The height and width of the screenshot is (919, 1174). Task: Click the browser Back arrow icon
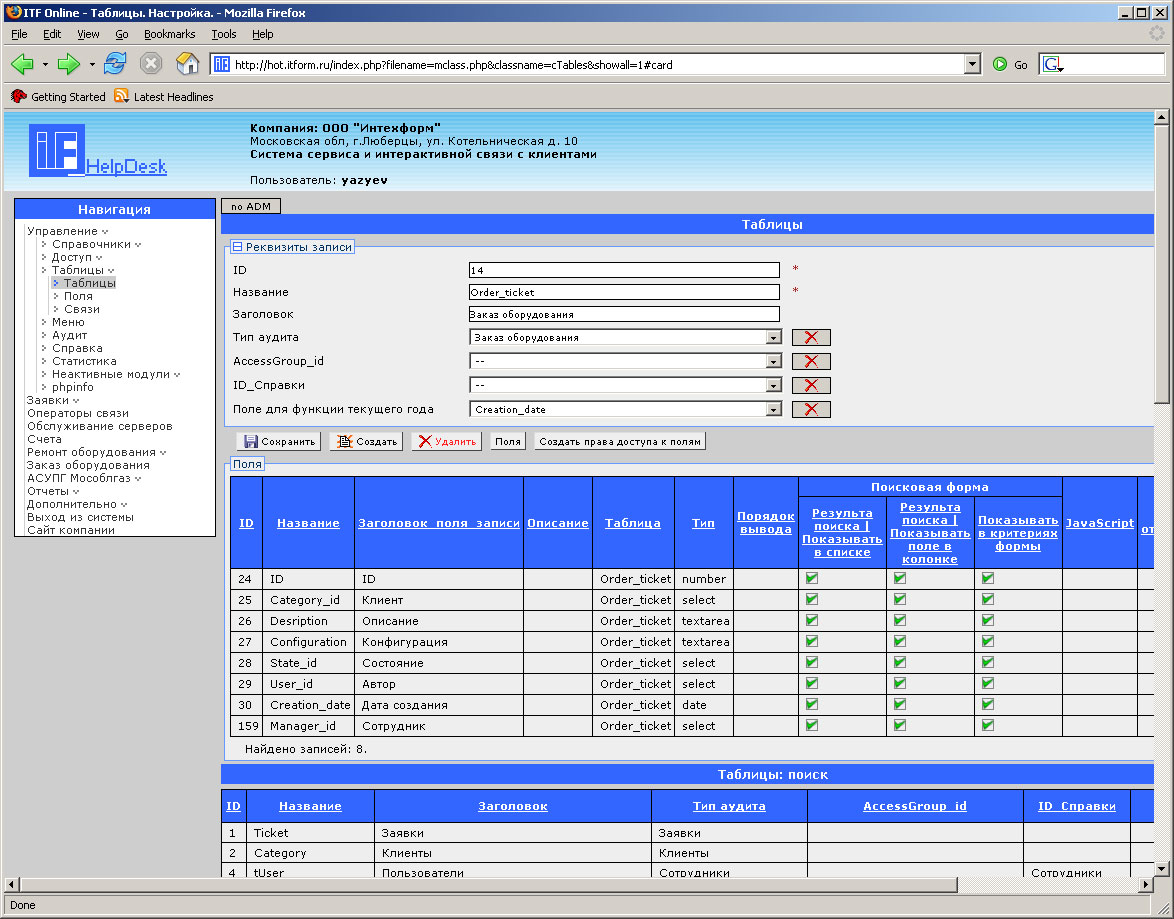pos(22,64)
